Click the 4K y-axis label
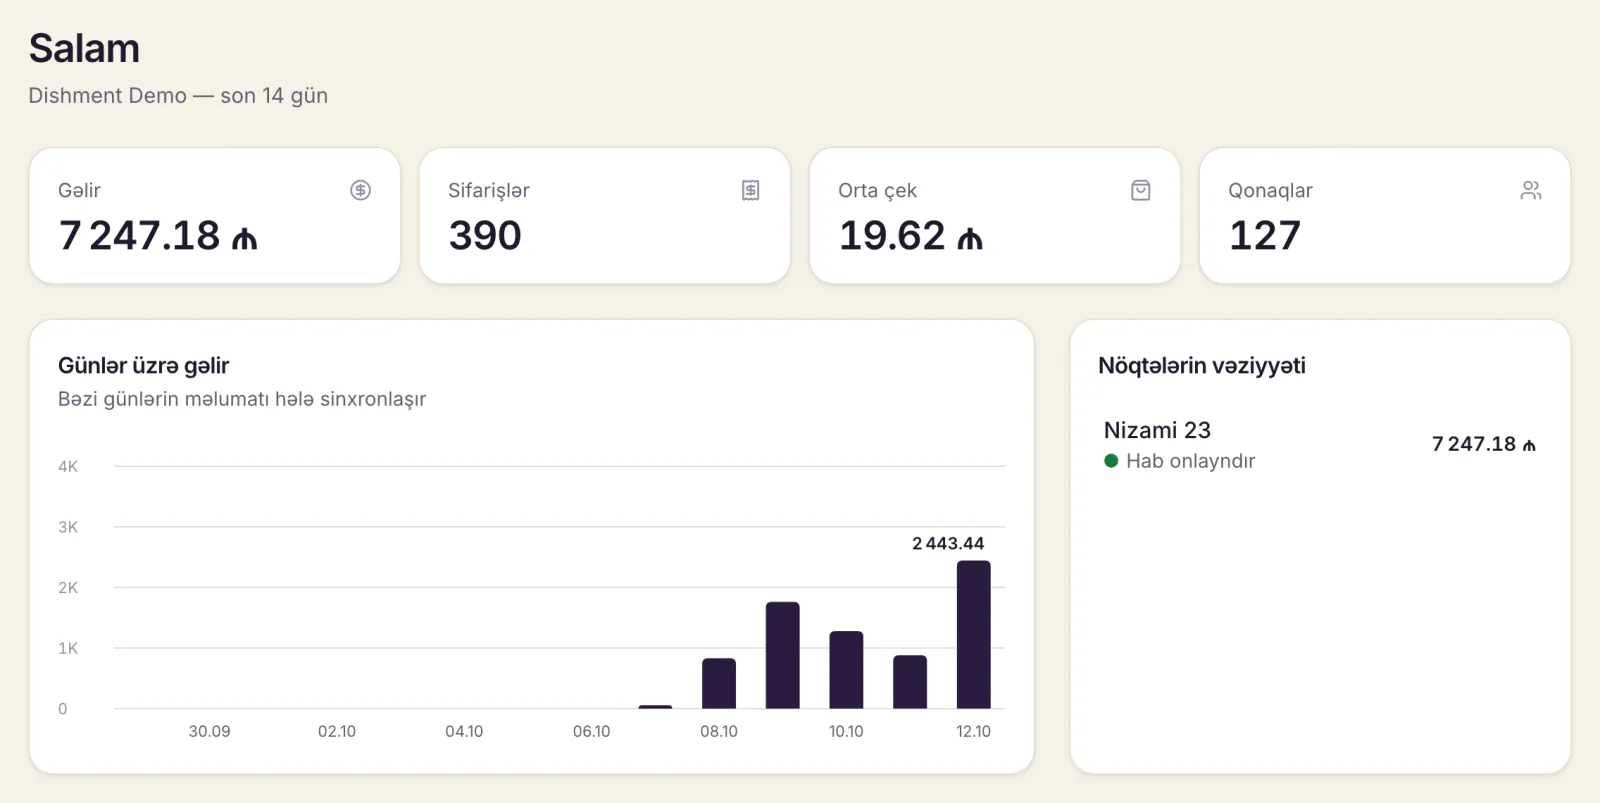The height and width of the screenshot is (803, 1600). [68, 467]
